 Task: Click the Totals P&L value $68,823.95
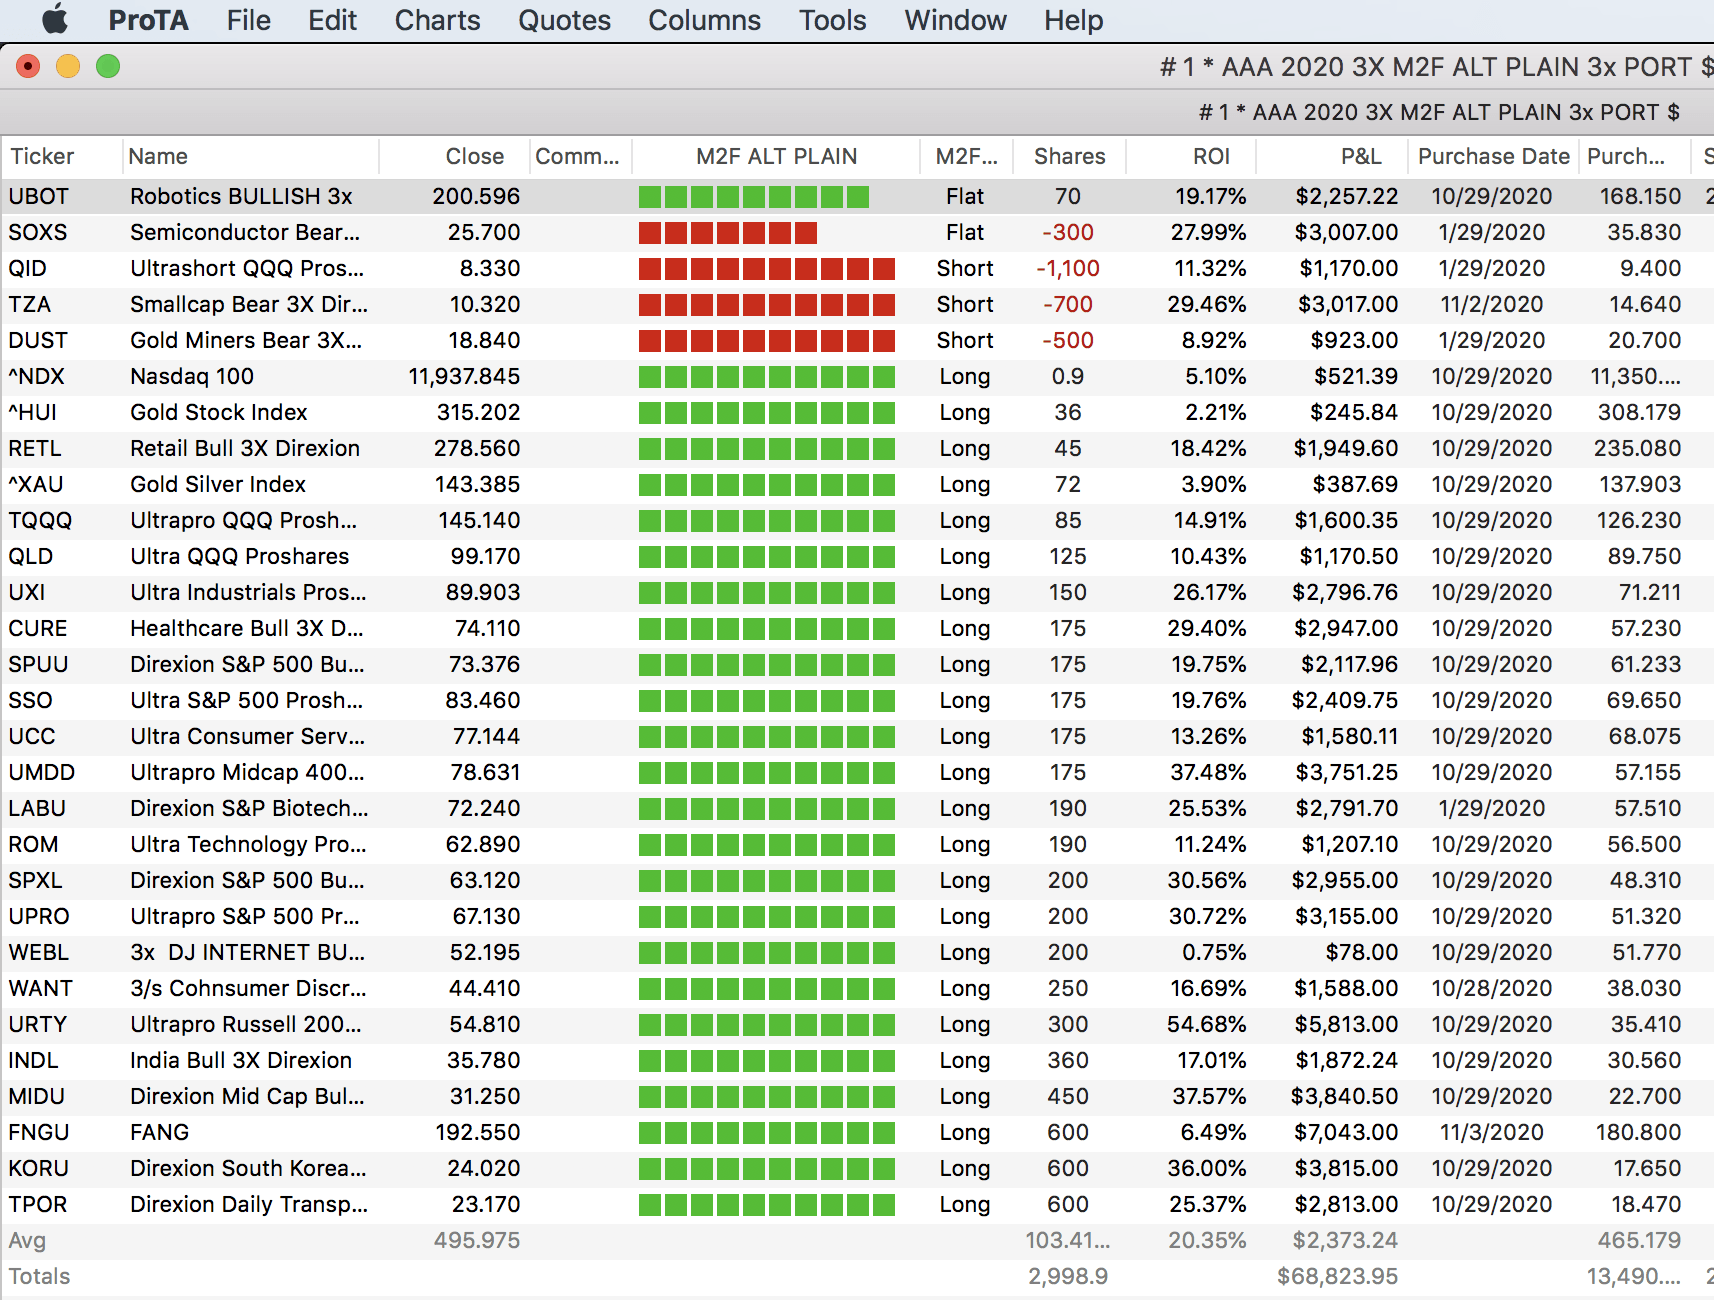click(1338, 1276)
